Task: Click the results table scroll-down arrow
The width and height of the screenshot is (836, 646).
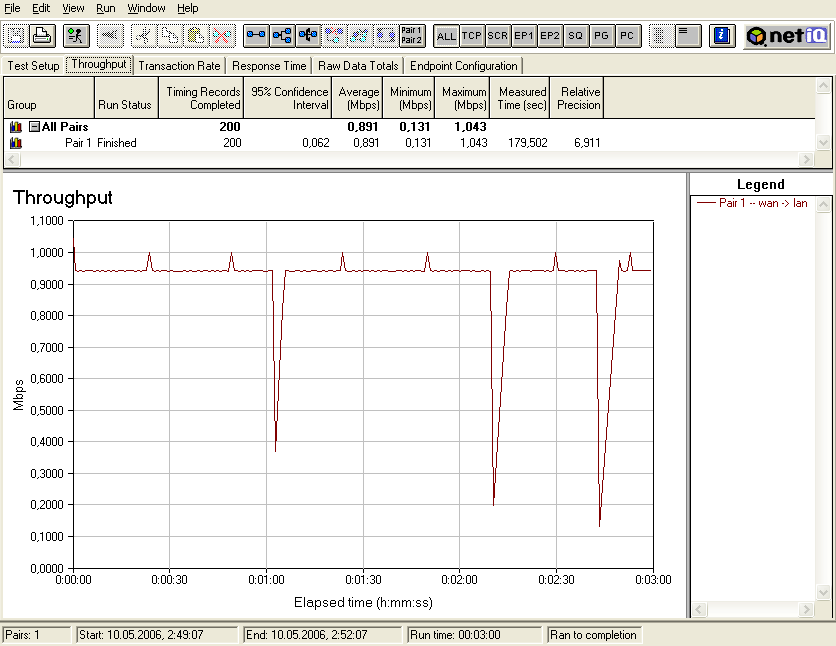Action: [x=823, y=143]
